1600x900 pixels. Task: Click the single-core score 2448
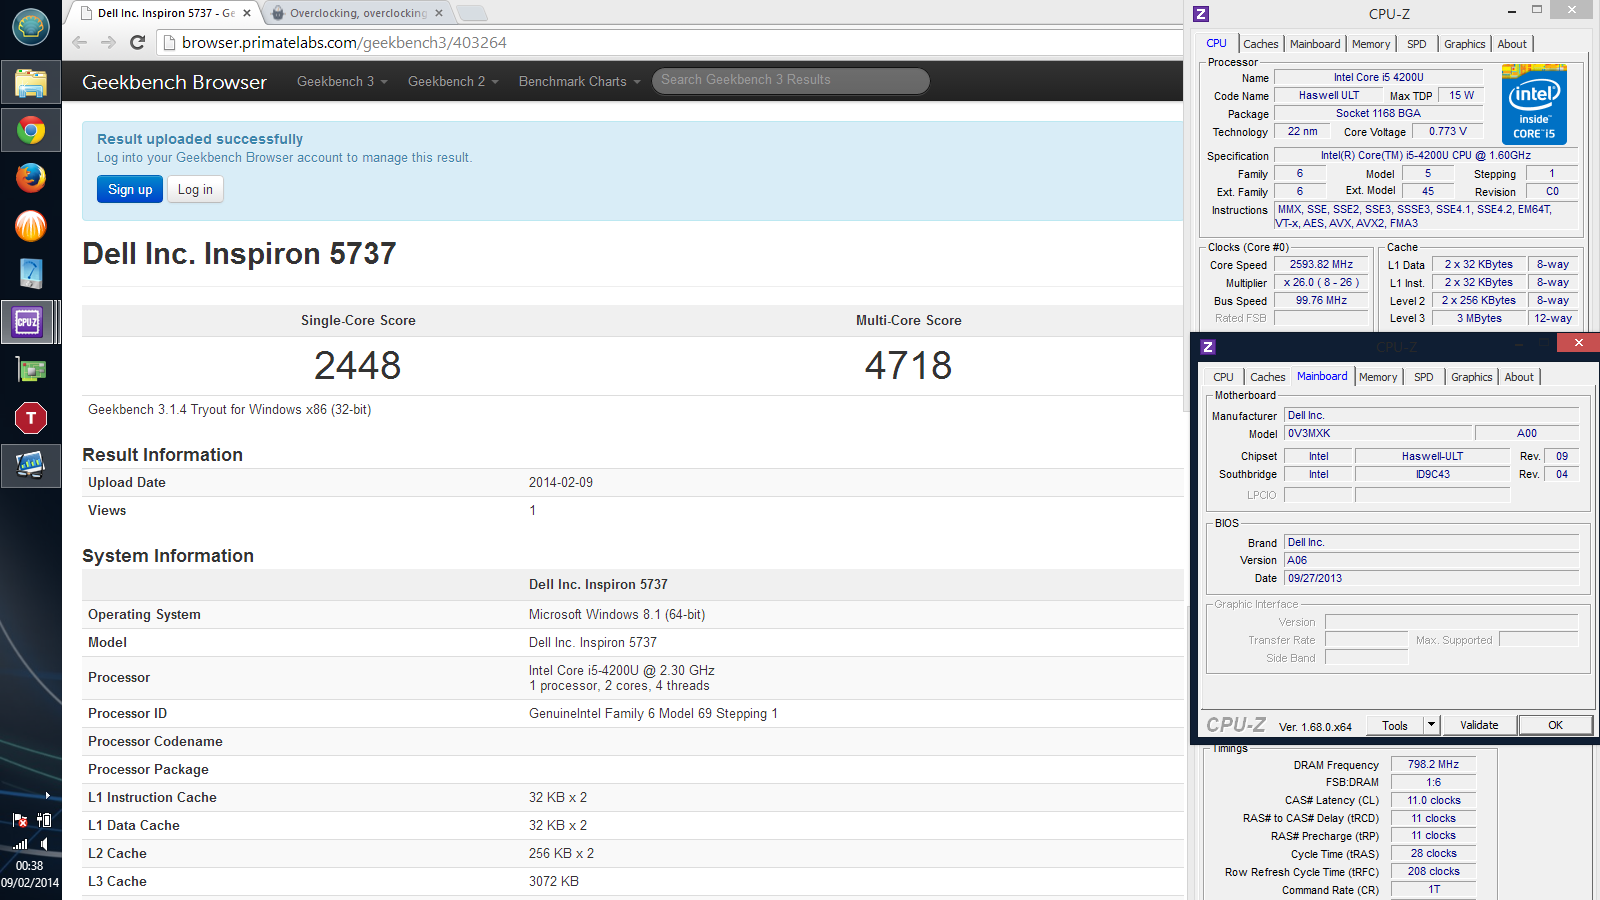click(x=358, y=365)
